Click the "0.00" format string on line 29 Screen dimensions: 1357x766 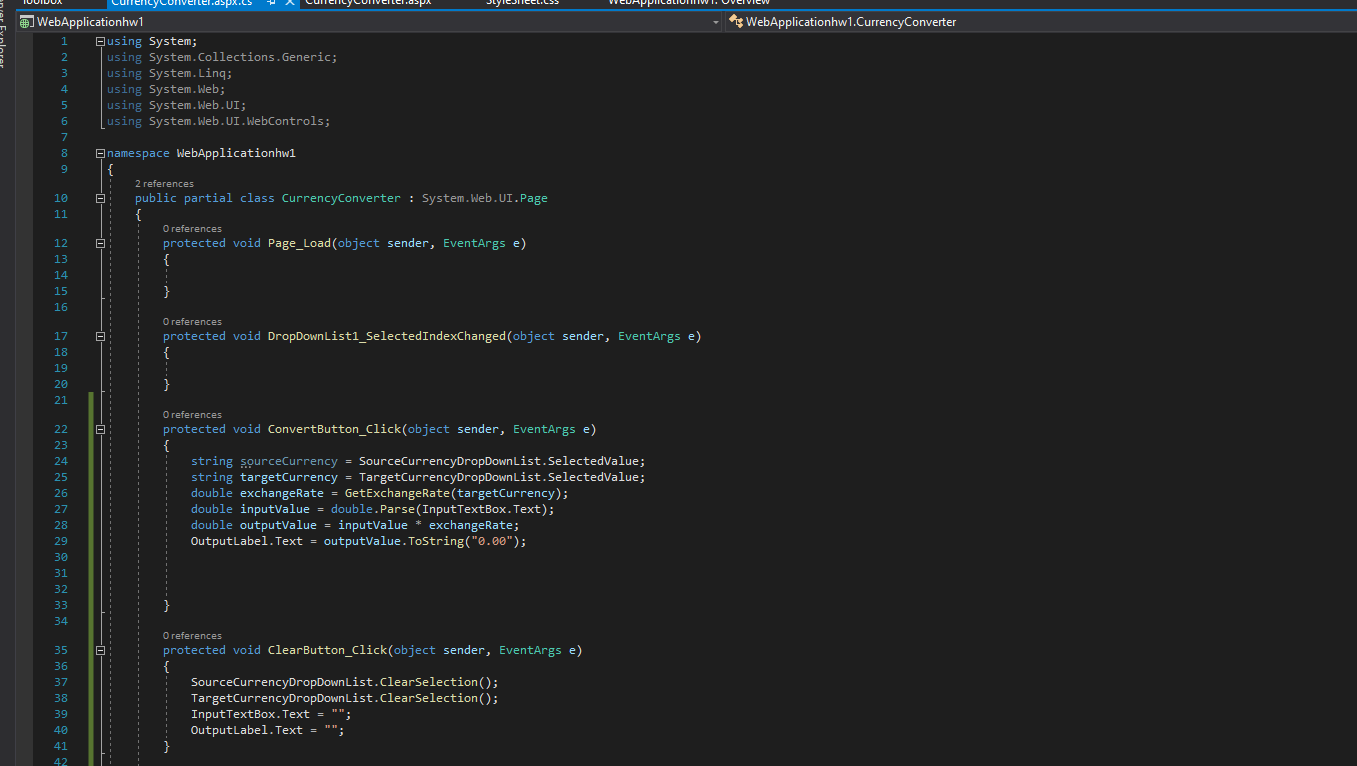pyautogui.click(x=492, y=541)
